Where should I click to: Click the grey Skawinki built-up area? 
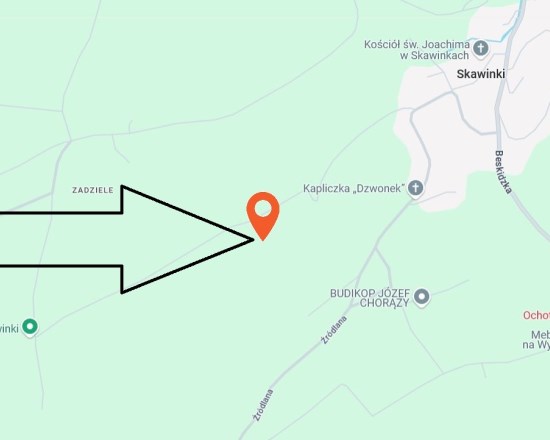456,140
